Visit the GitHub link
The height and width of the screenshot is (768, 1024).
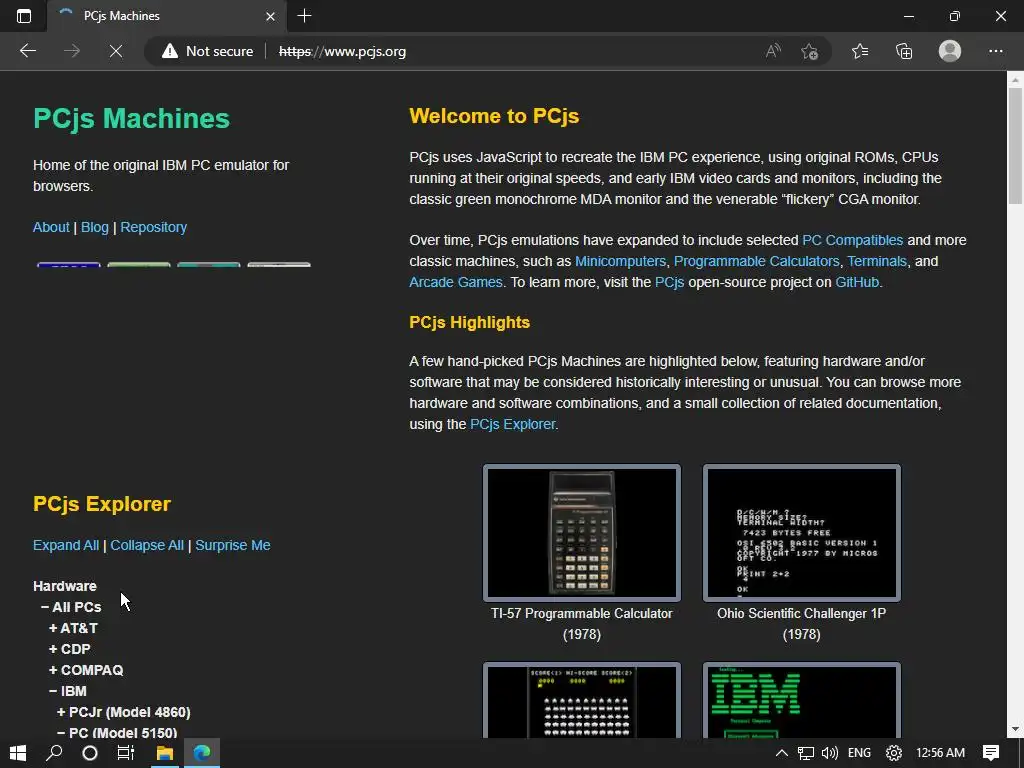pos(857,282)
